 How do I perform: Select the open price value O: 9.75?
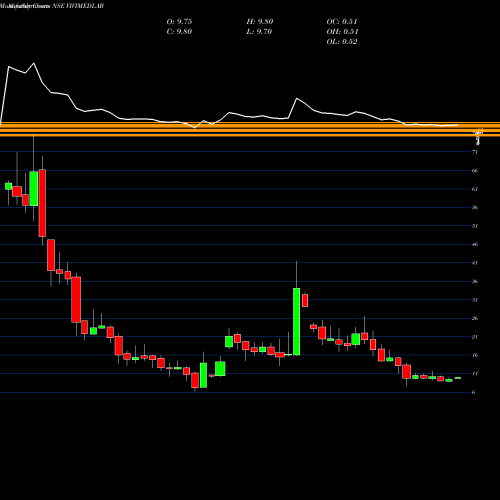click(179, 22)
